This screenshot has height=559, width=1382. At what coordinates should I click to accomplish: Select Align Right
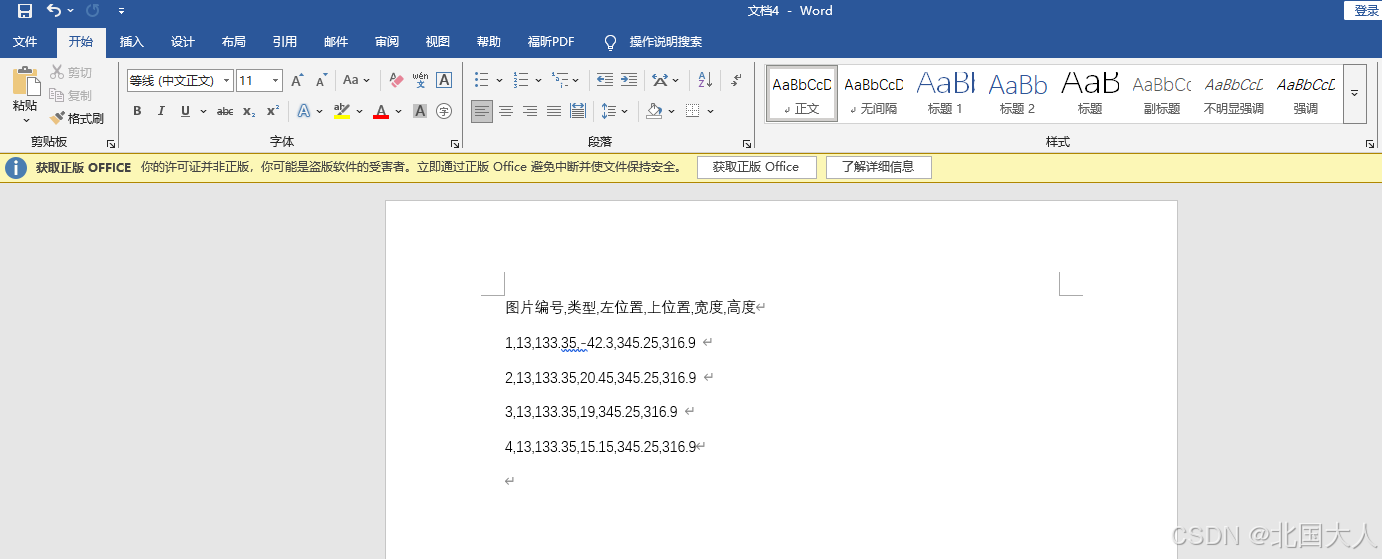click(530, 111)
